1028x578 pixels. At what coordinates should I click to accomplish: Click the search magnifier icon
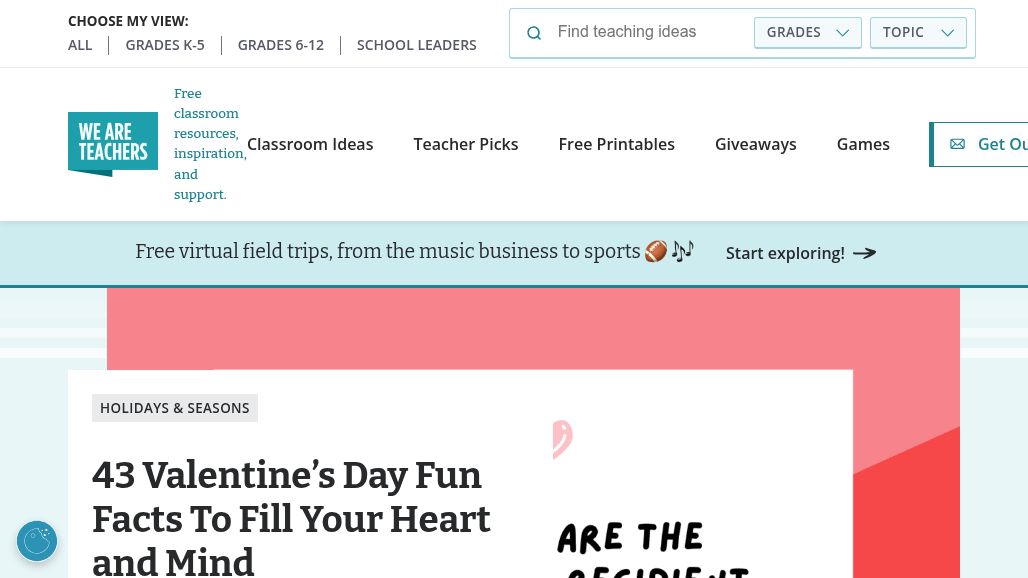[534, 33]
